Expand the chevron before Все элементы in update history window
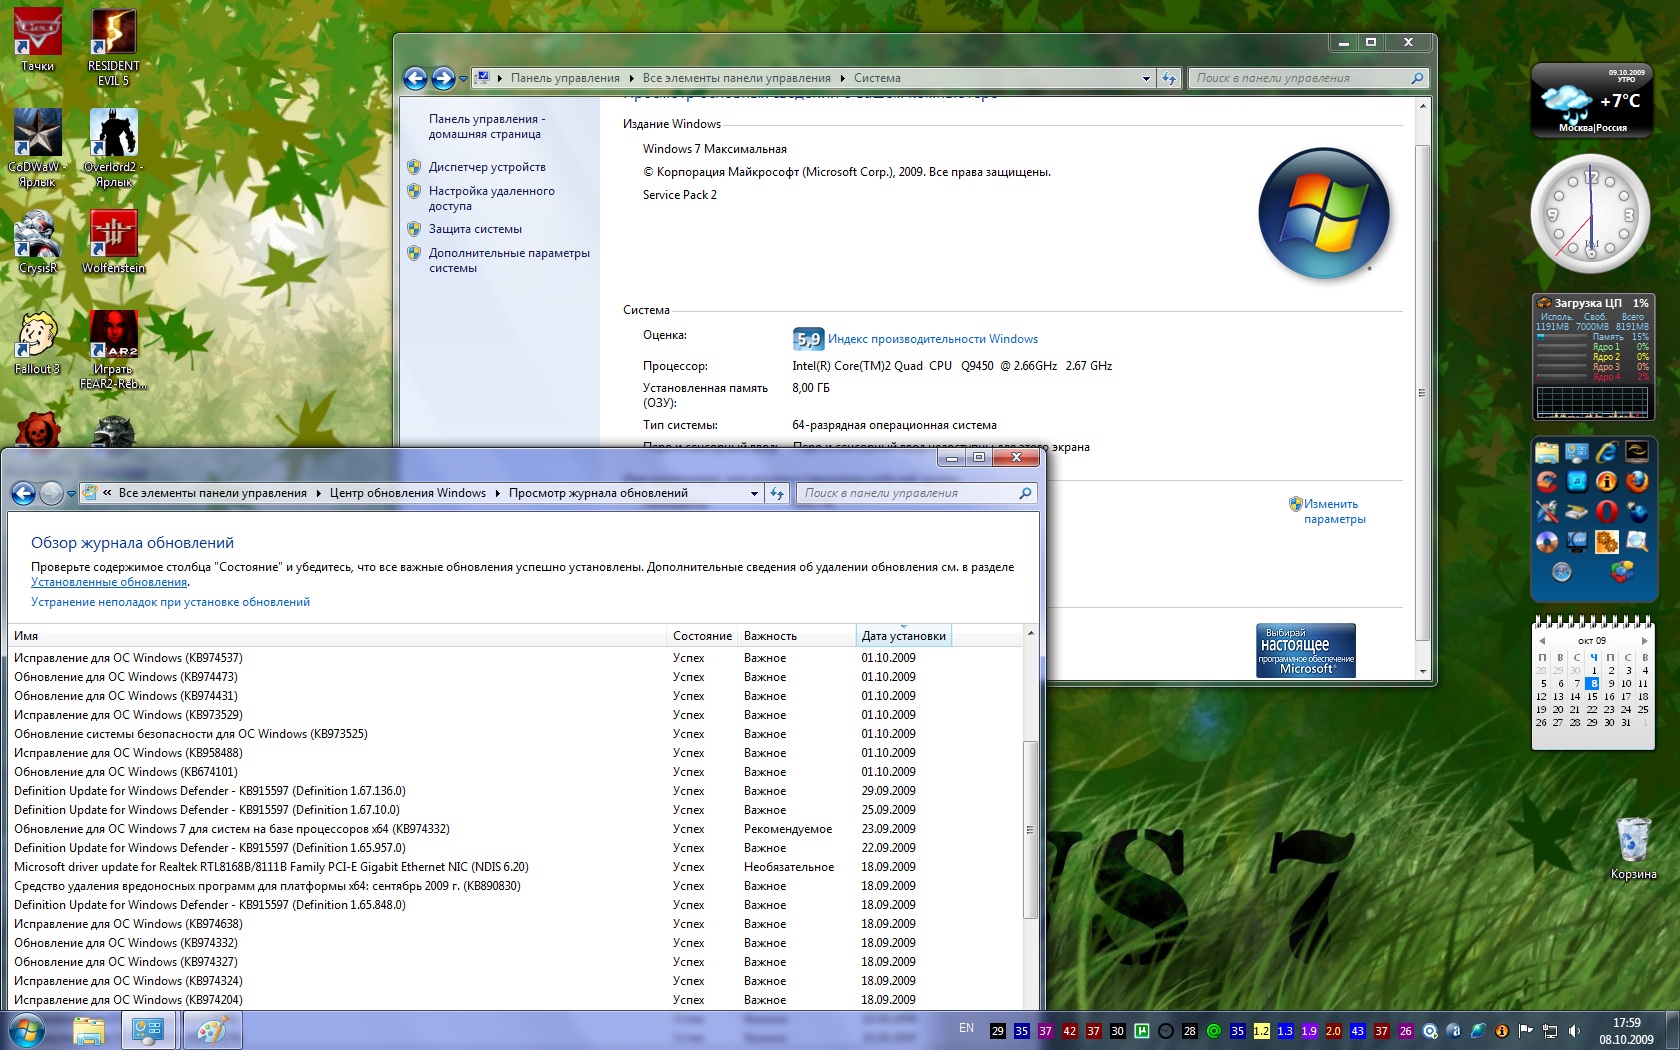The width and height of the screenshot is (1680, 1050). [107, 493]
